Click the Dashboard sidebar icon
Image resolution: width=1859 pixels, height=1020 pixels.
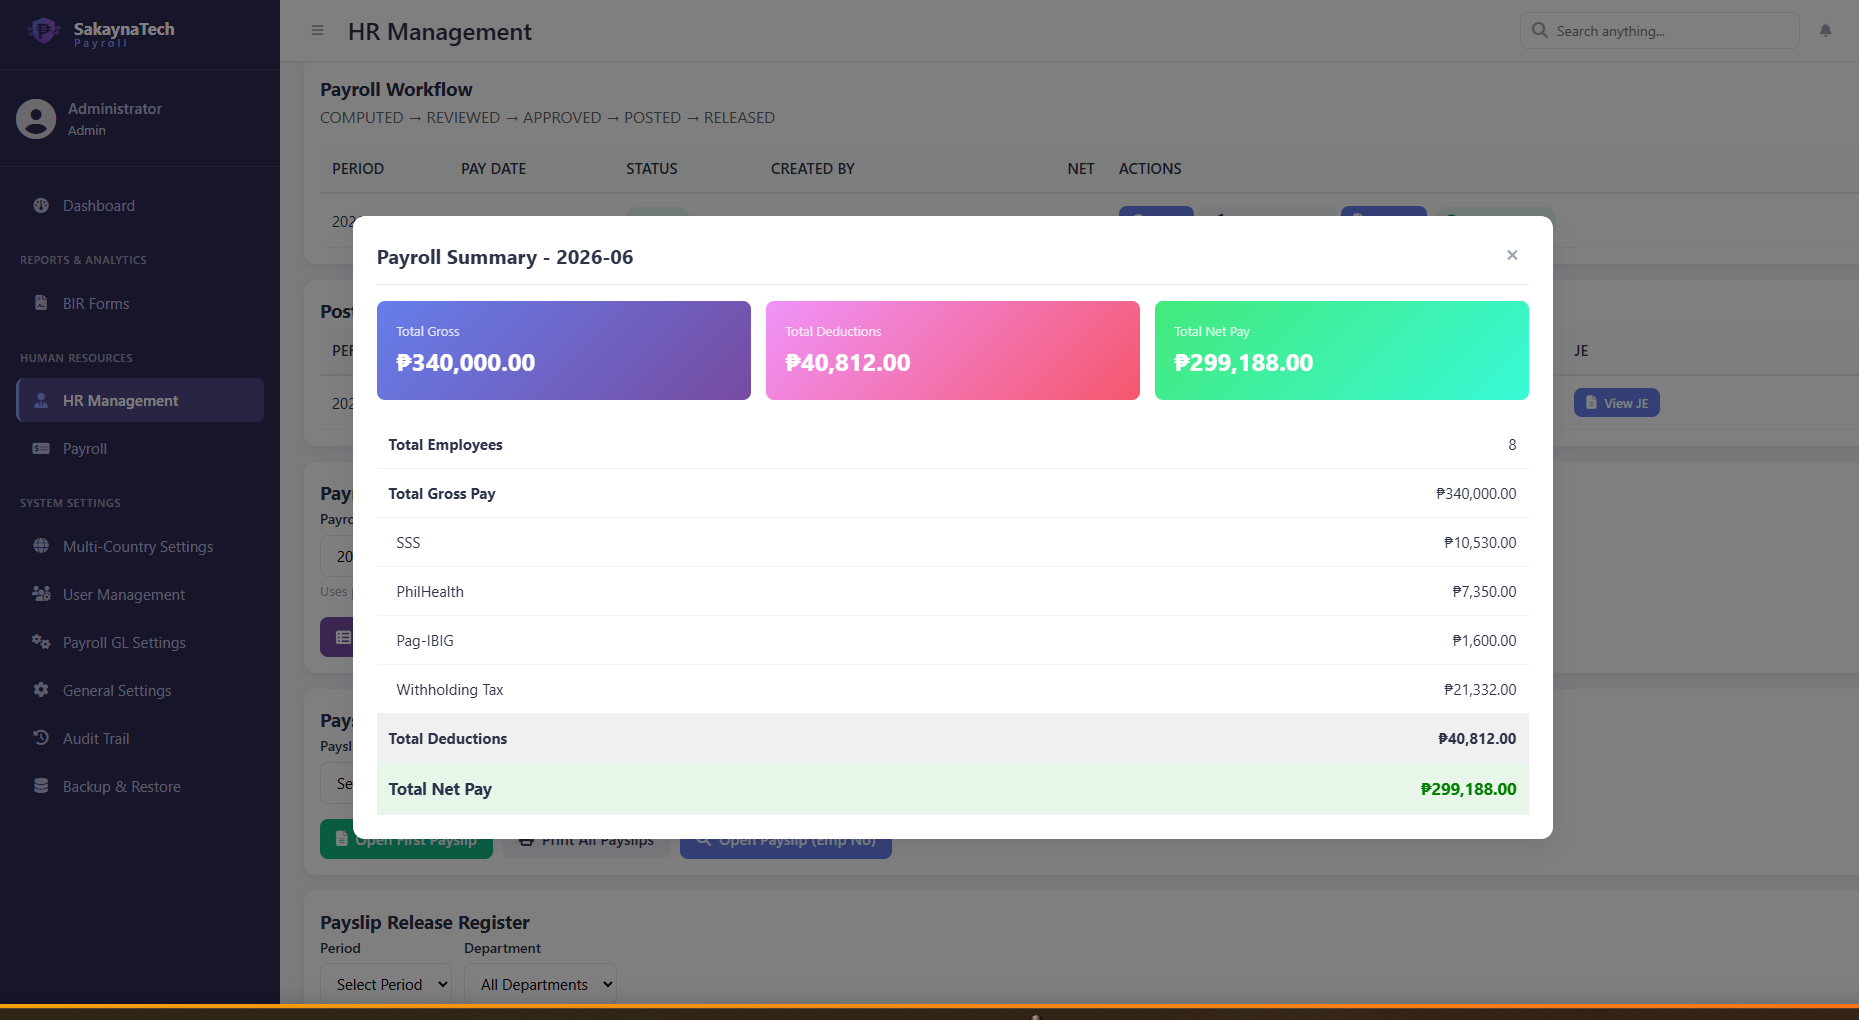click(x=41, y=205)
